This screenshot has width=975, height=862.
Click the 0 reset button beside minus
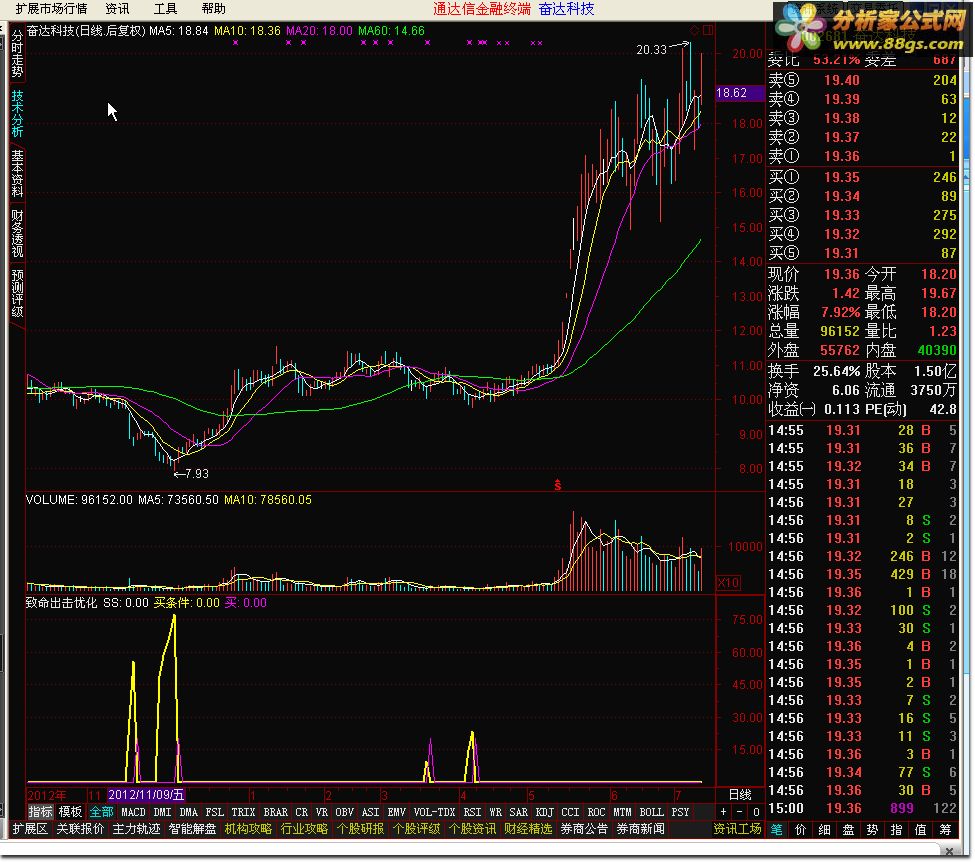point(756,812)
